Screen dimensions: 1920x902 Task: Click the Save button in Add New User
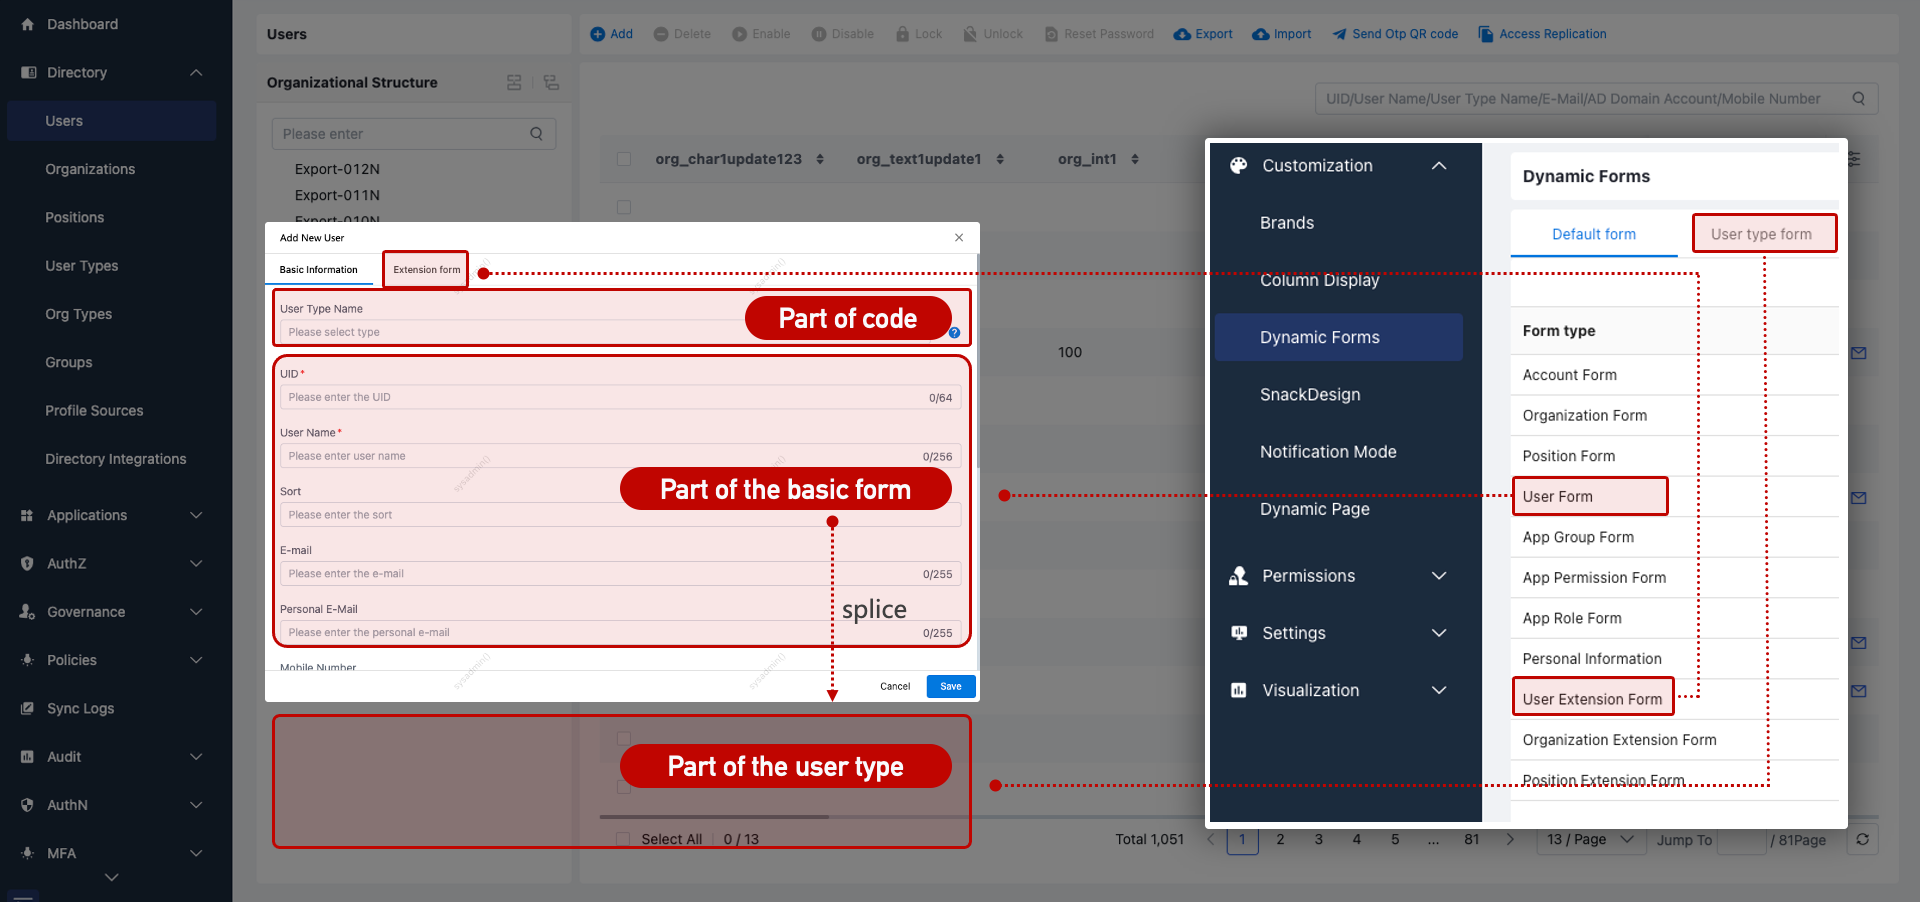point(949,686)
